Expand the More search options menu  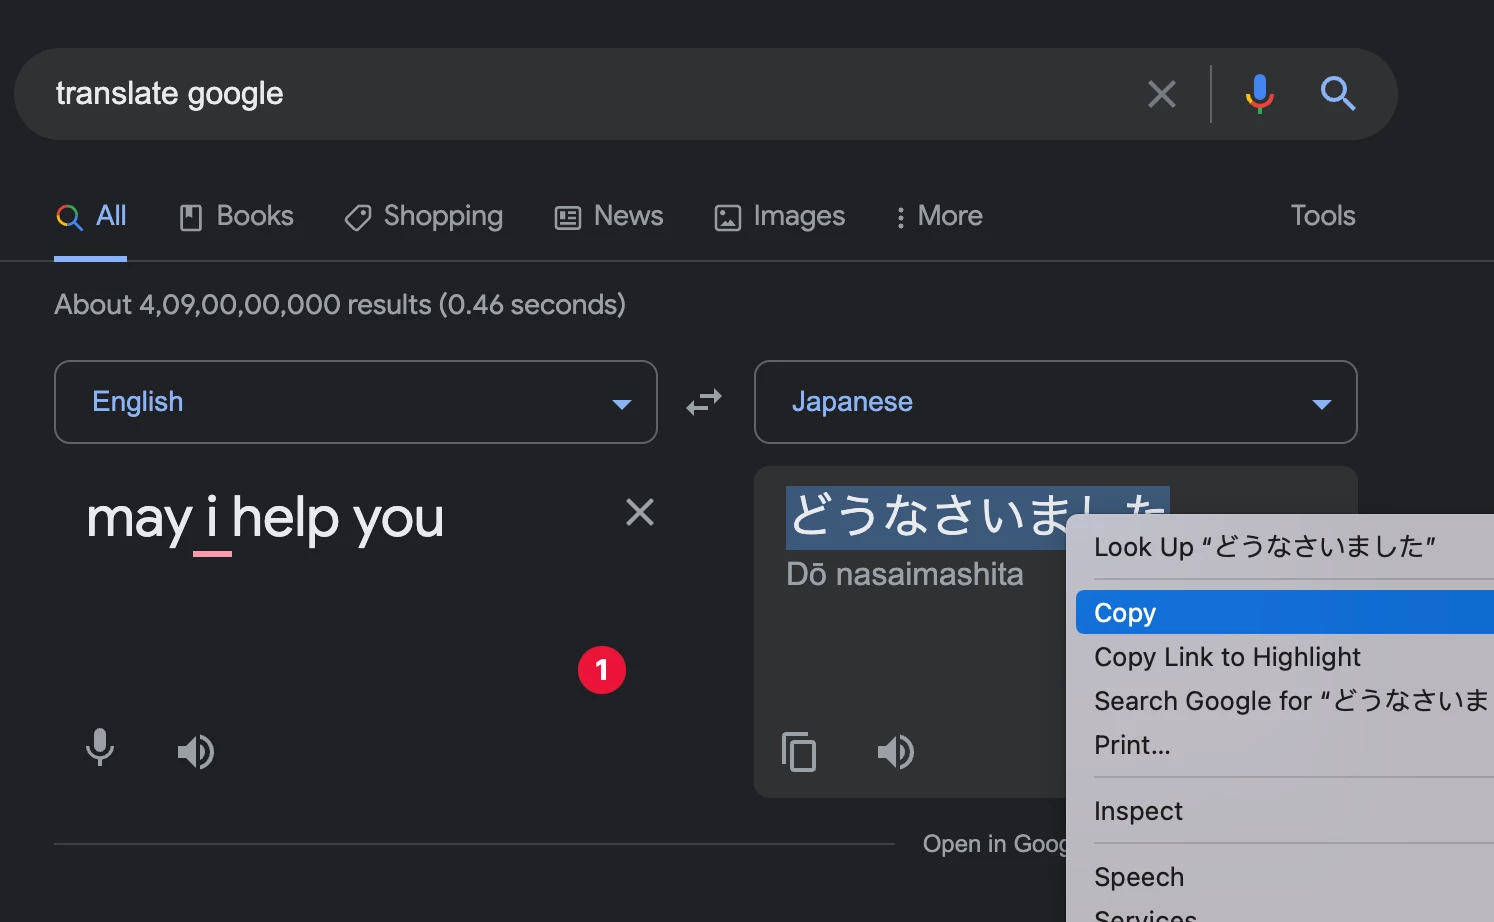[939, 216]
